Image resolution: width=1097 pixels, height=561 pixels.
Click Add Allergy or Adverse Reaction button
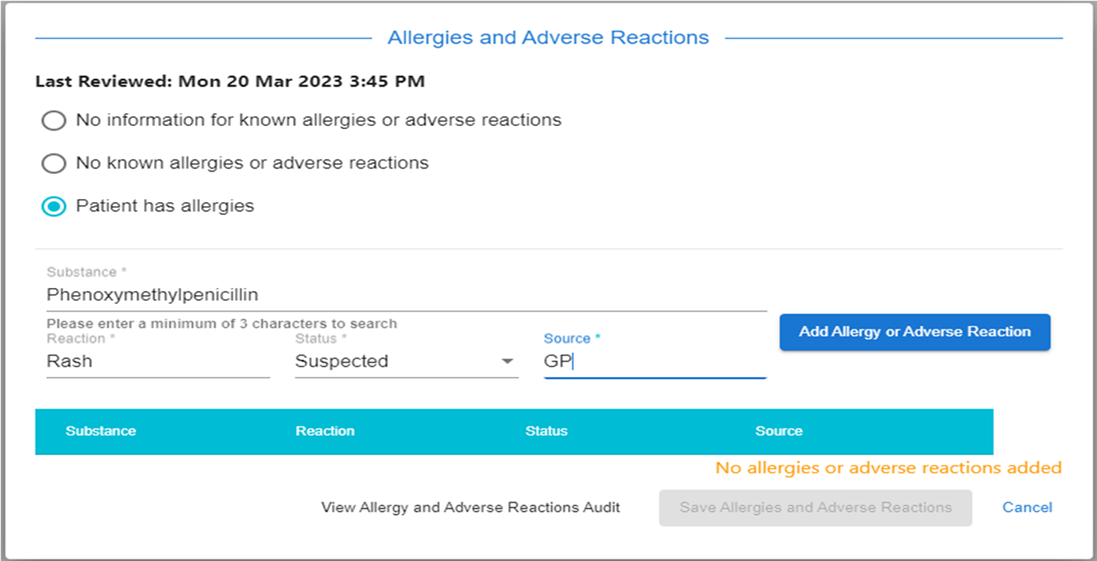tap(915, 332)
